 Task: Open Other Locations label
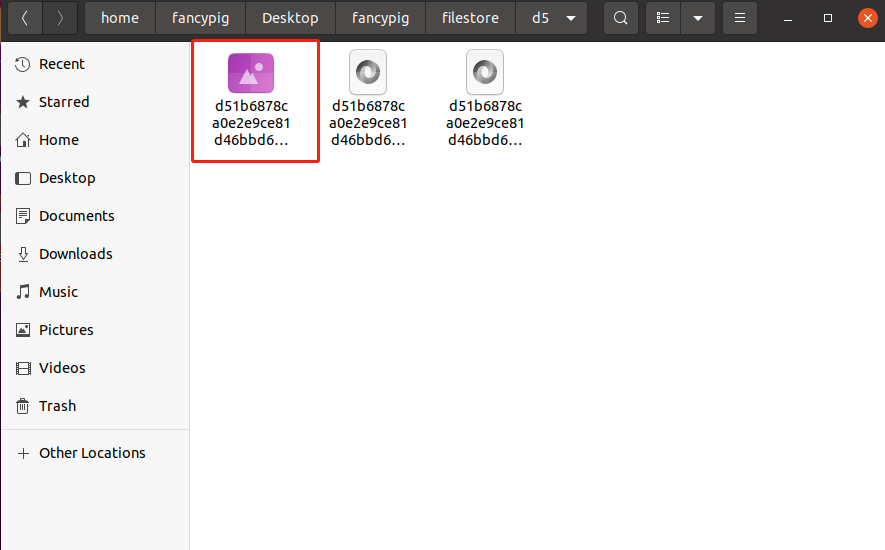92,453
